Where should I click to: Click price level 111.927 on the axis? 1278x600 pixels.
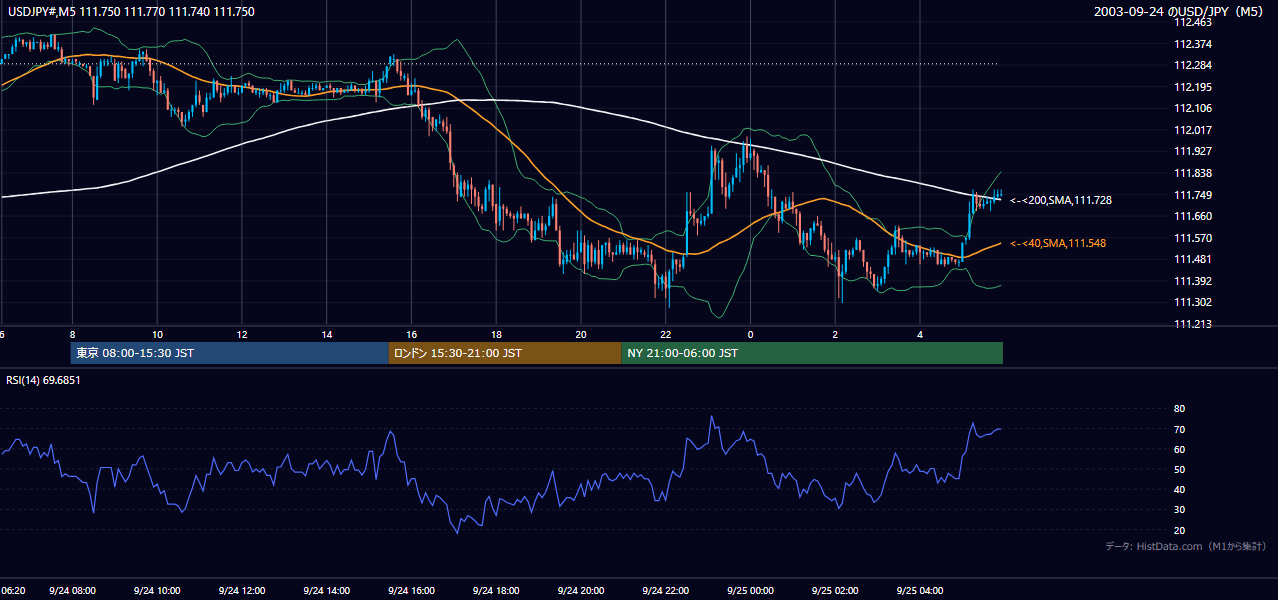tap(1193, 151)
